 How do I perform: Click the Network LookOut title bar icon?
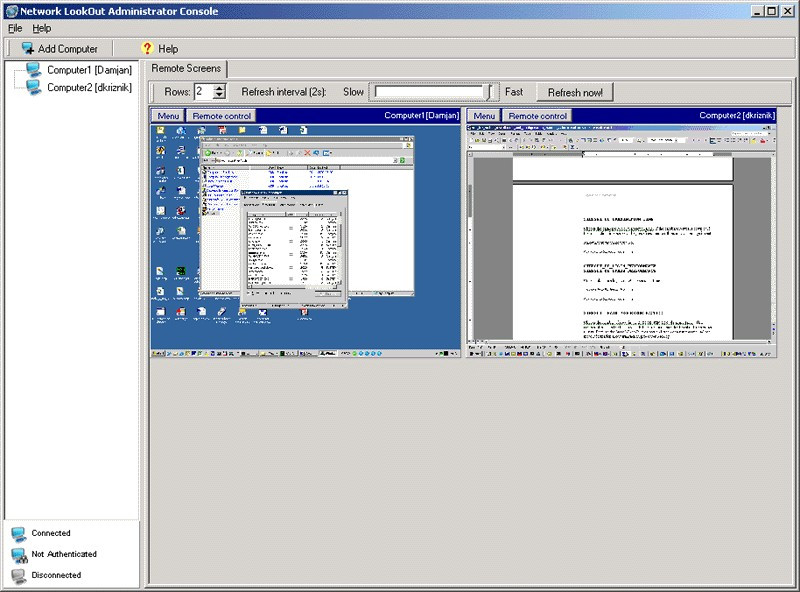12,11
